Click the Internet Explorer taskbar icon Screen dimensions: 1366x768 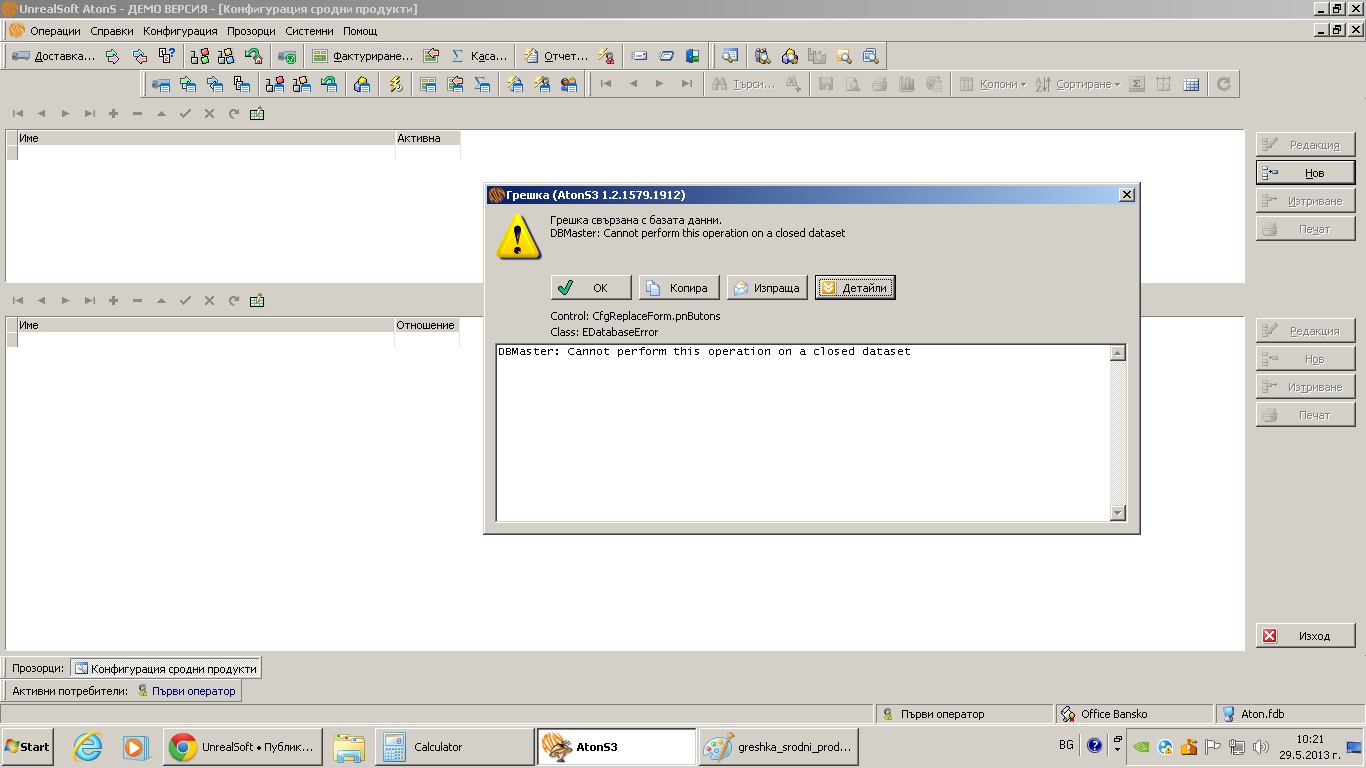pos(88,747)
